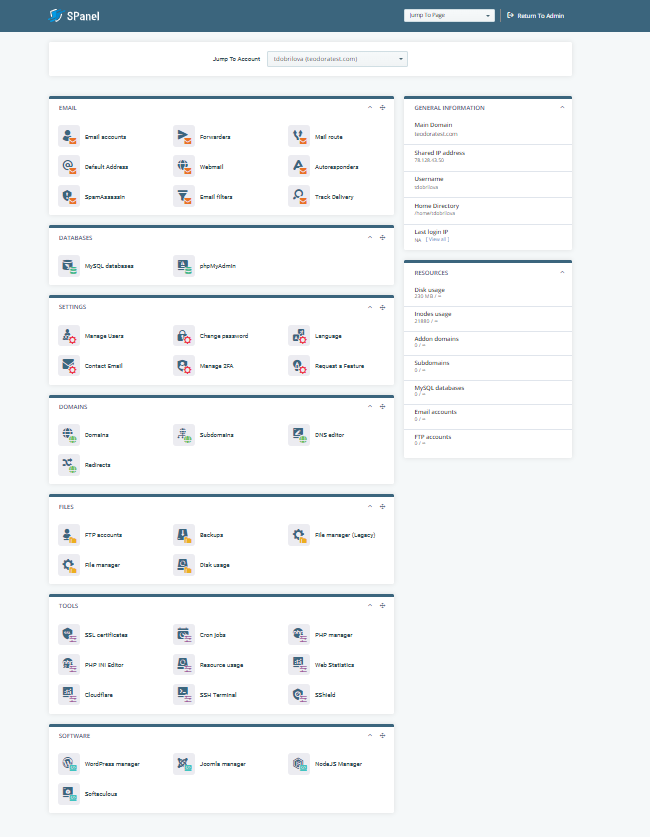650x837 pixels.
Task: Open the PHP manager icon
Action: point(299,635)
